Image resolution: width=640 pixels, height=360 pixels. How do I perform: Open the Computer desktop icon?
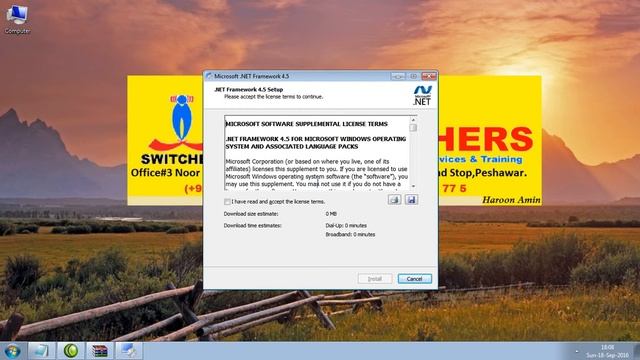pyautogui.click(x=17, y=19)
